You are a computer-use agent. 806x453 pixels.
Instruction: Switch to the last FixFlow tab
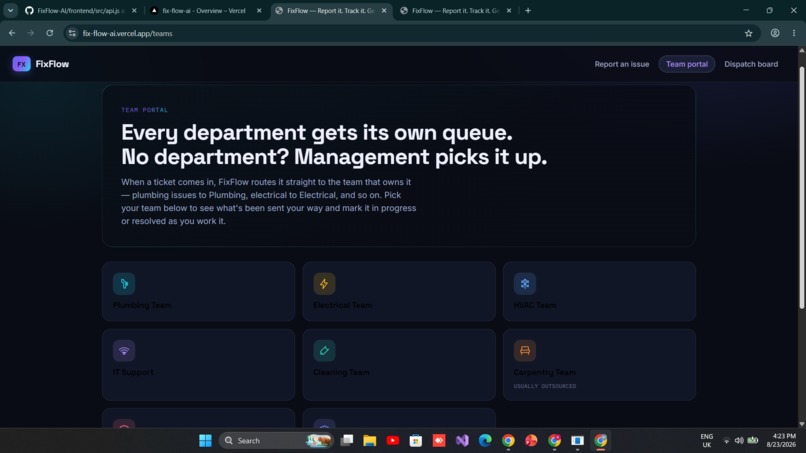tap(455, 11)
